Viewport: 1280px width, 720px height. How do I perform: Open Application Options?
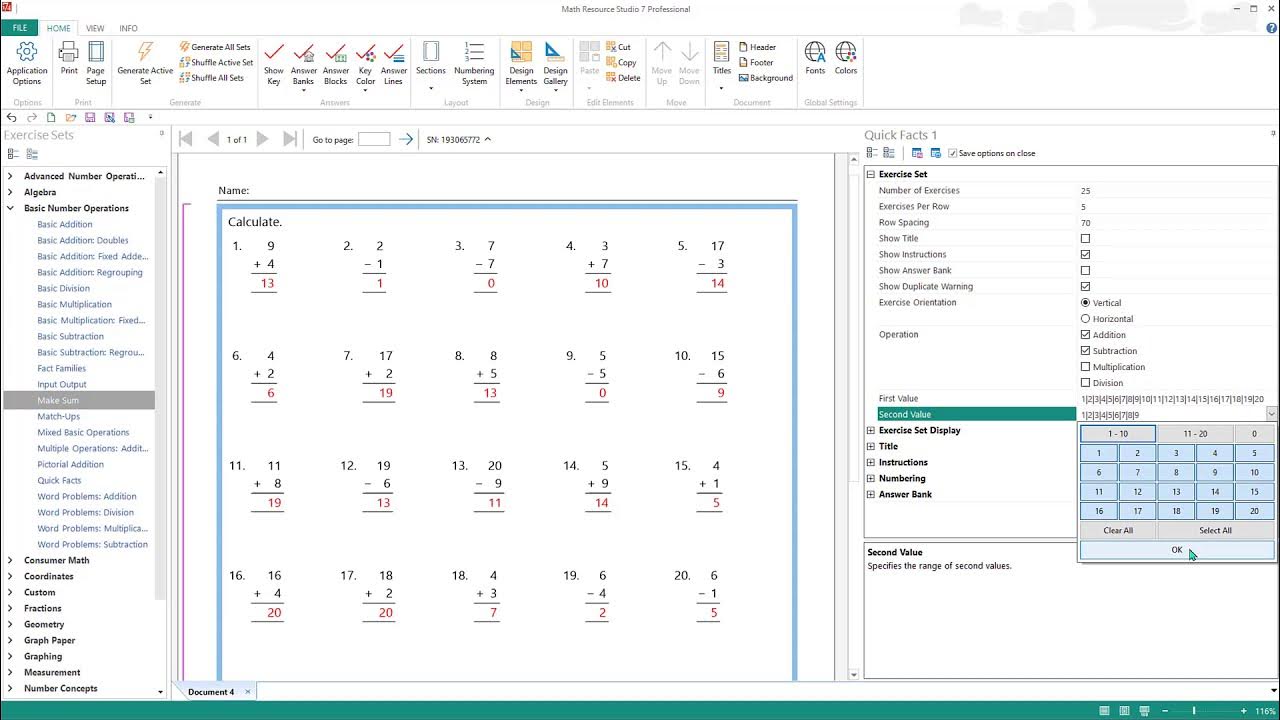[27, 63]
